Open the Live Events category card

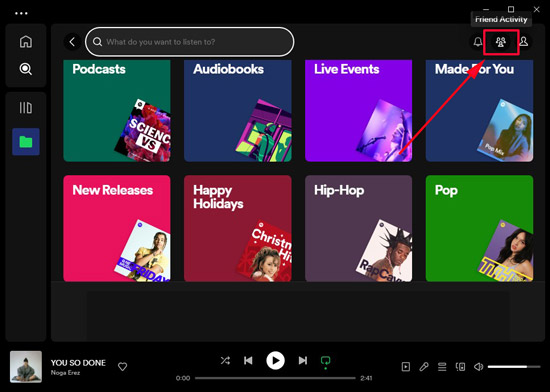click(x=358, y=111)
